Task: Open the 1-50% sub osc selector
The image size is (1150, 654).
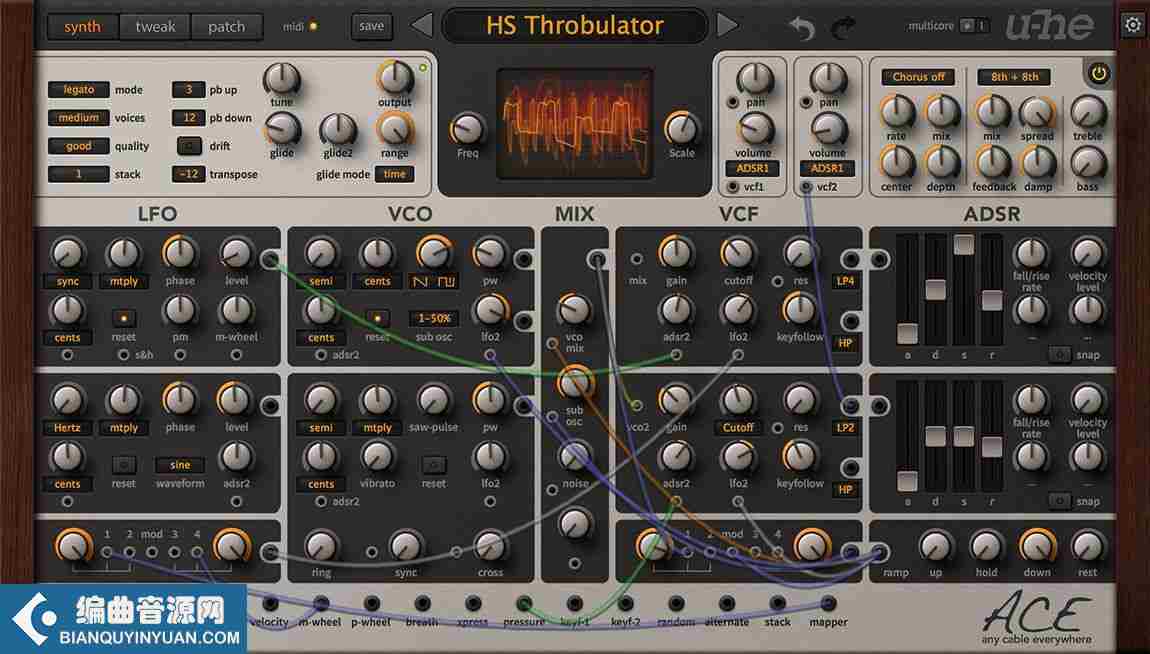Action: coord(433,319)
